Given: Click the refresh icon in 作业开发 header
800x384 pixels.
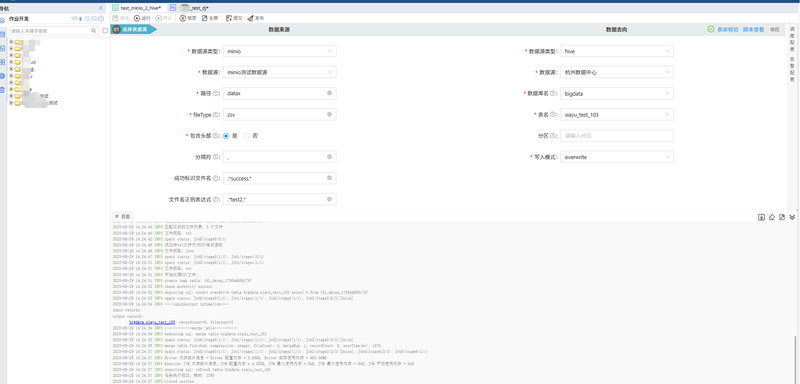Looking at the screenshot, I should point(94,18).
